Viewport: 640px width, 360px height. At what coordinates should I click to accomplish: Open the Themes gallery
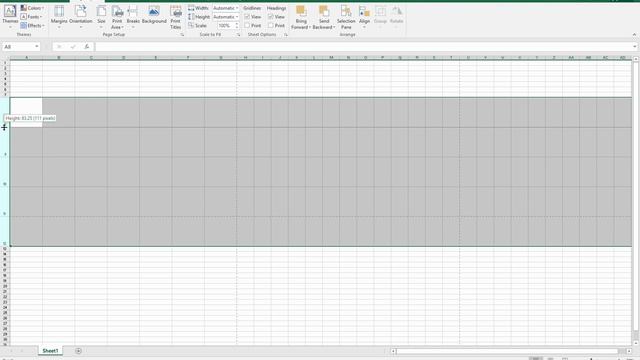click(x=10, y=16)
